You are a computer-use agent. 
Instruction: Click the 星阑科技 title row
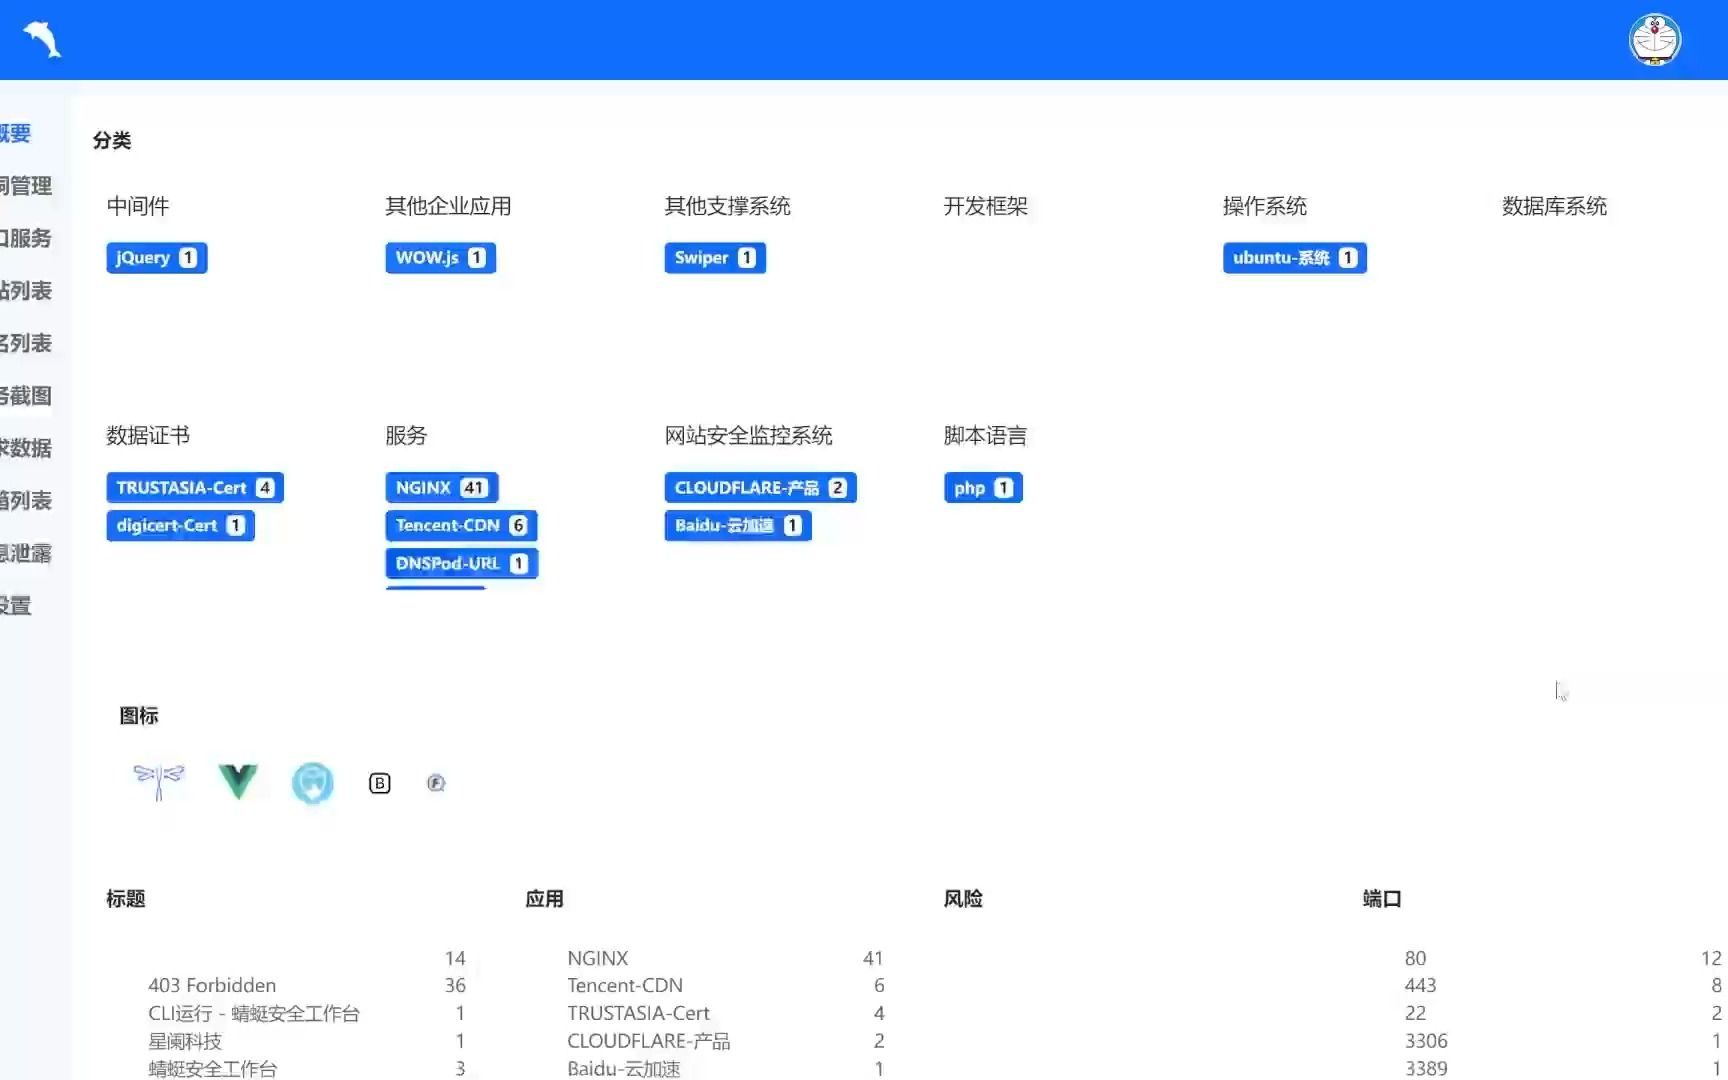[307, 1041]
